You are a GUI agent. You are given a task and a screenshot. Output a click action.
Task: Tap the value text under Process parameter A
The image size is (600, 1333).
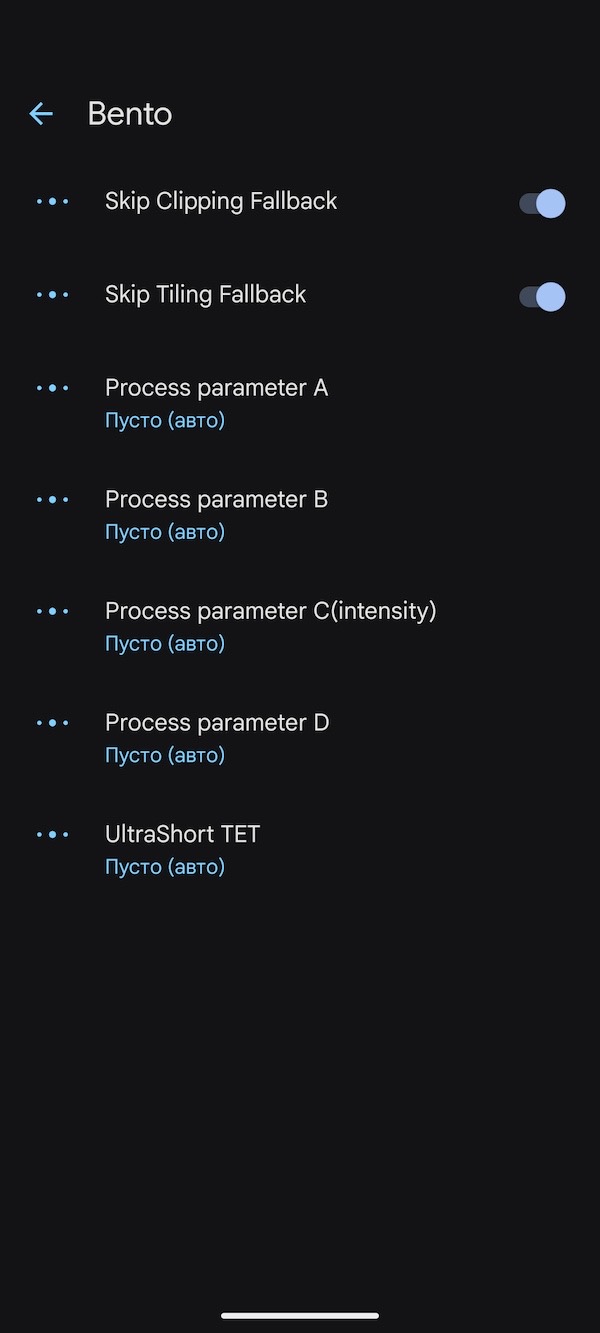(x=165, y=421)
